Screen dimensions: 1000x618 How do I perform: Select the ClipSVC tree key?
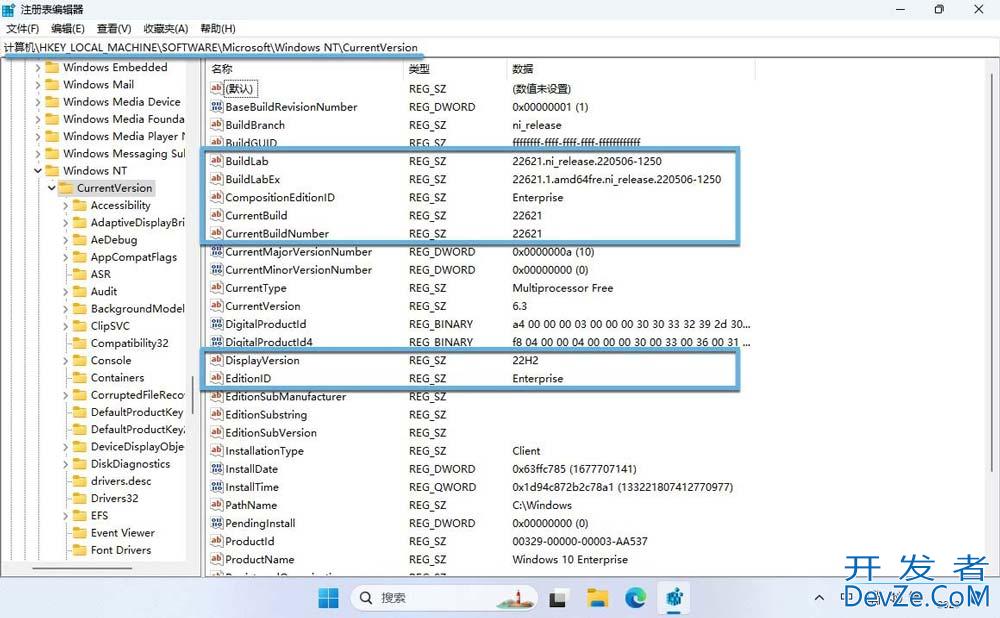(x=110, y=326)
